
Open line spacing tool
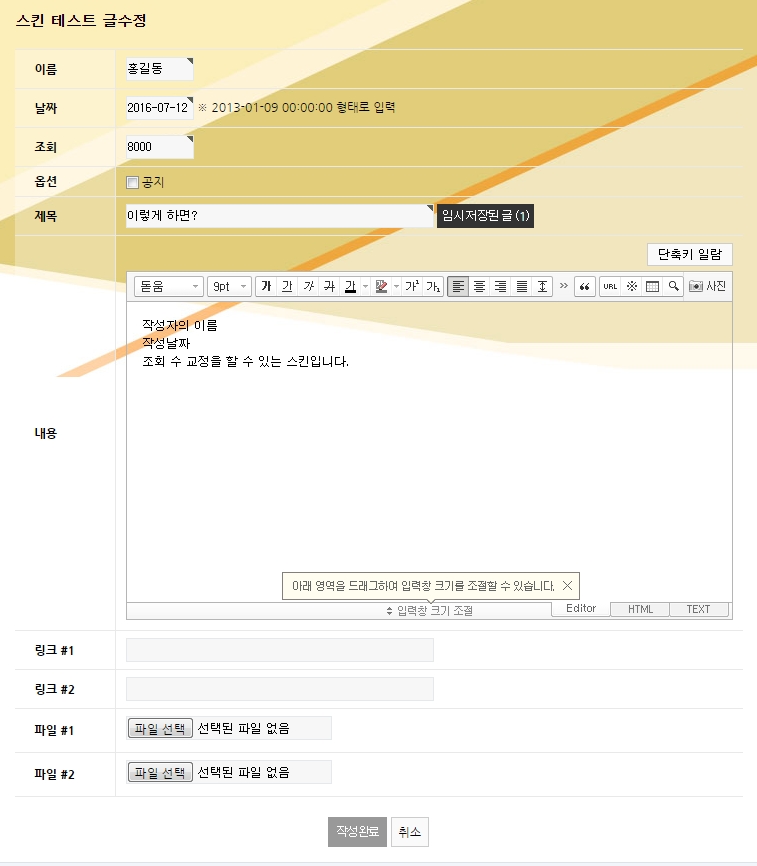pyautogui.click(x=542, y=286)
